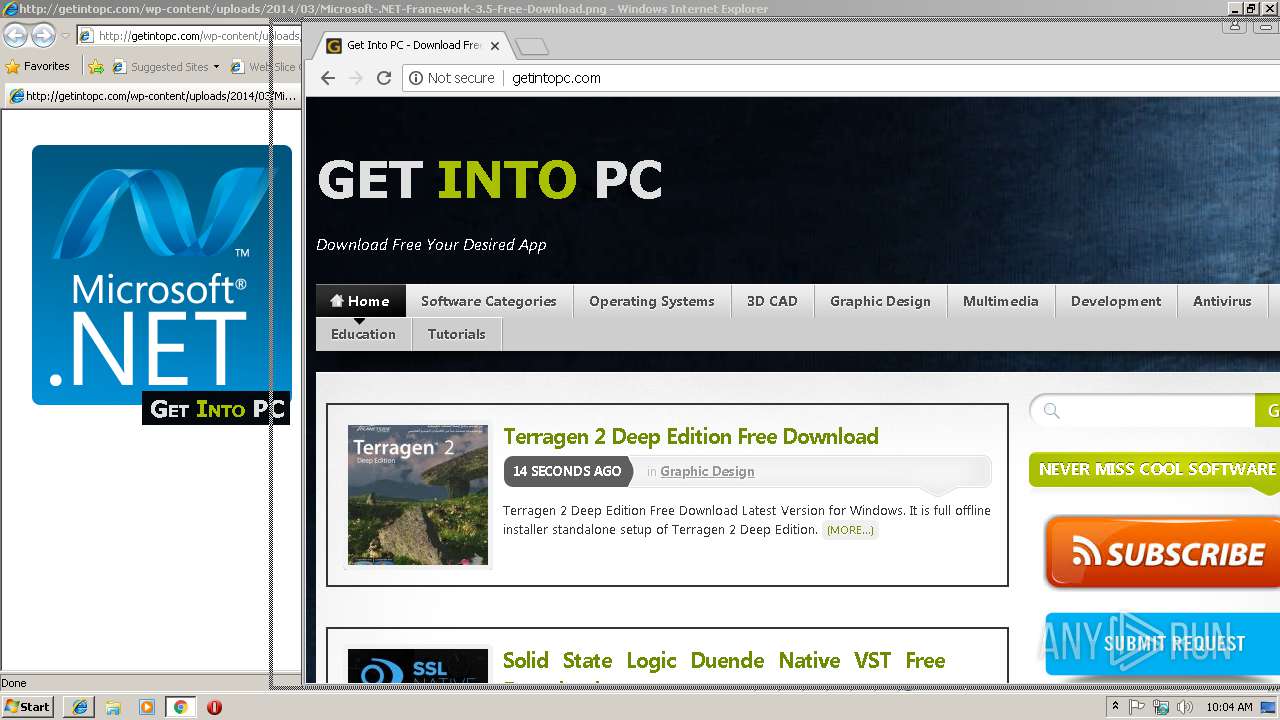Screen dimensions: 1280x720
Task: Open the Home menu item
Action: (x=360, y=301)
